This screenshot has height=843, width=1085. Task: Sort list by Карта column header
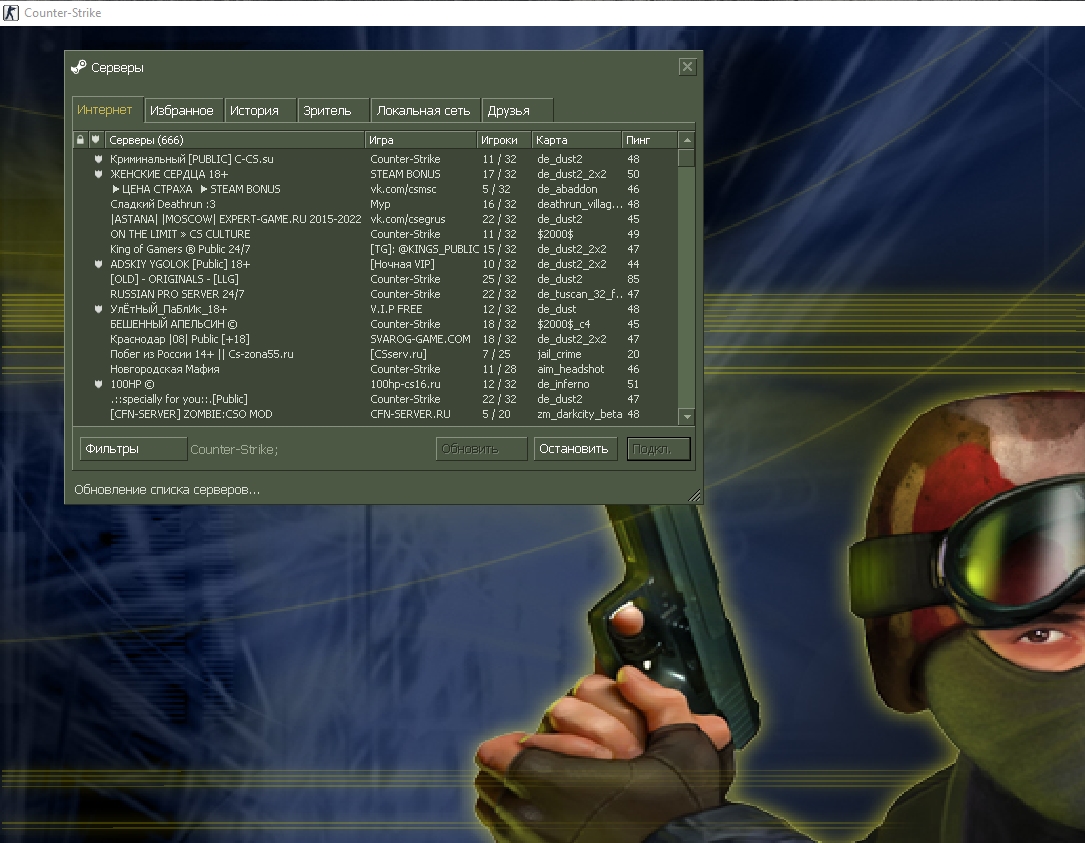point(576,140)
